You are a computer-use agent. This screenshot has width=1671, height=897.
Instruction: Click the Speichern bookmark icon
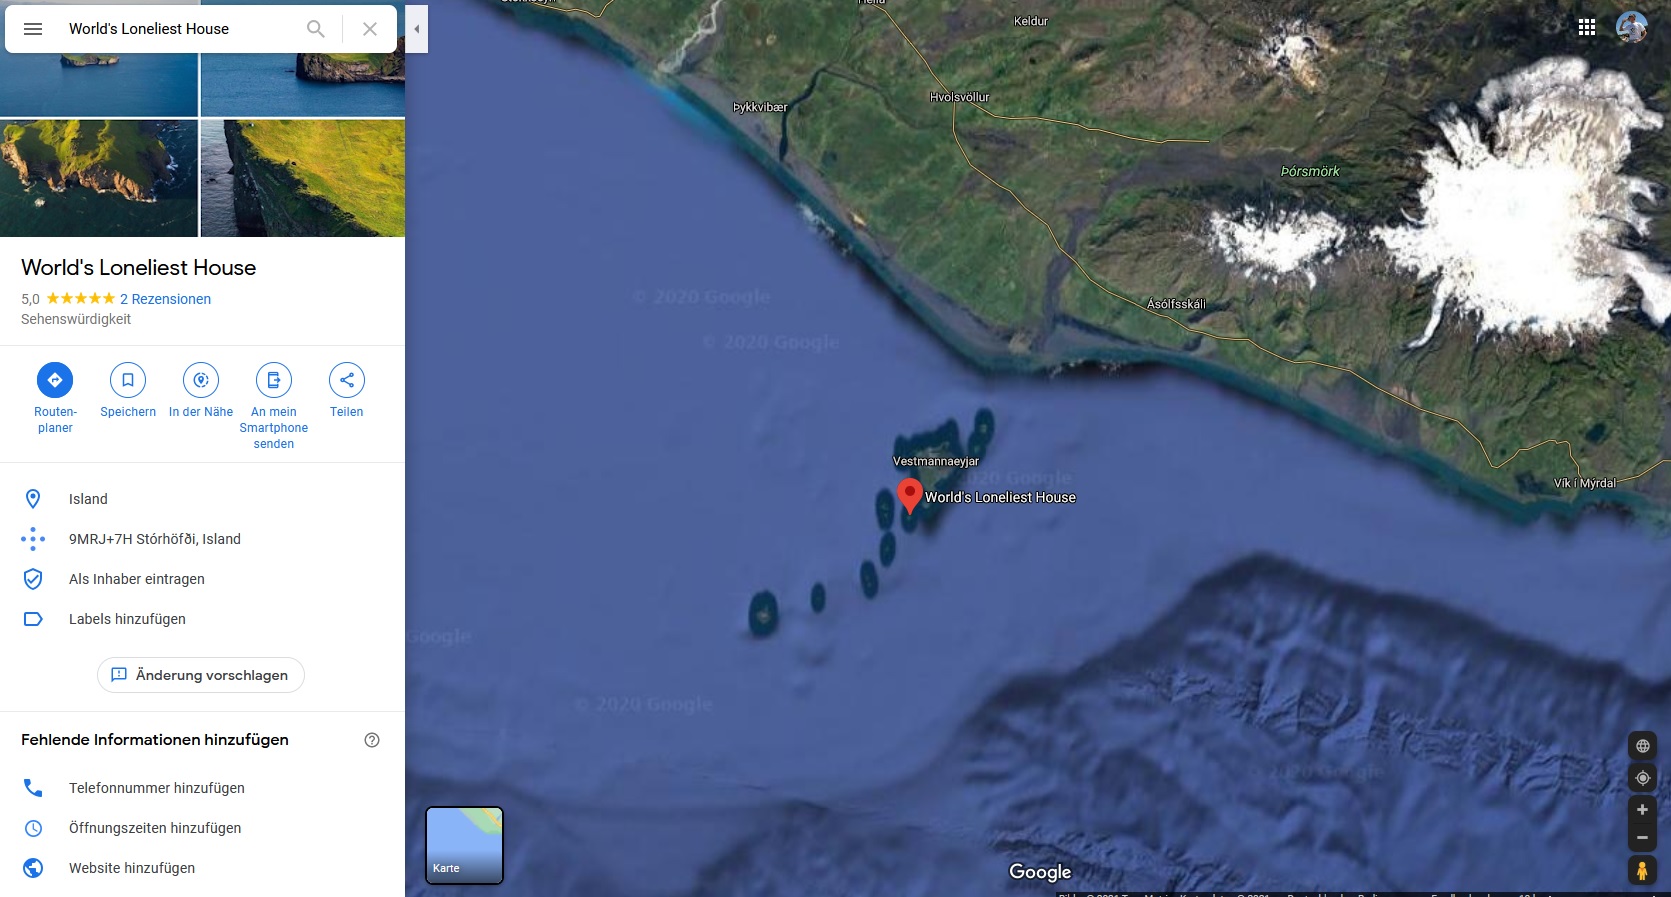(x=128, y=380)
